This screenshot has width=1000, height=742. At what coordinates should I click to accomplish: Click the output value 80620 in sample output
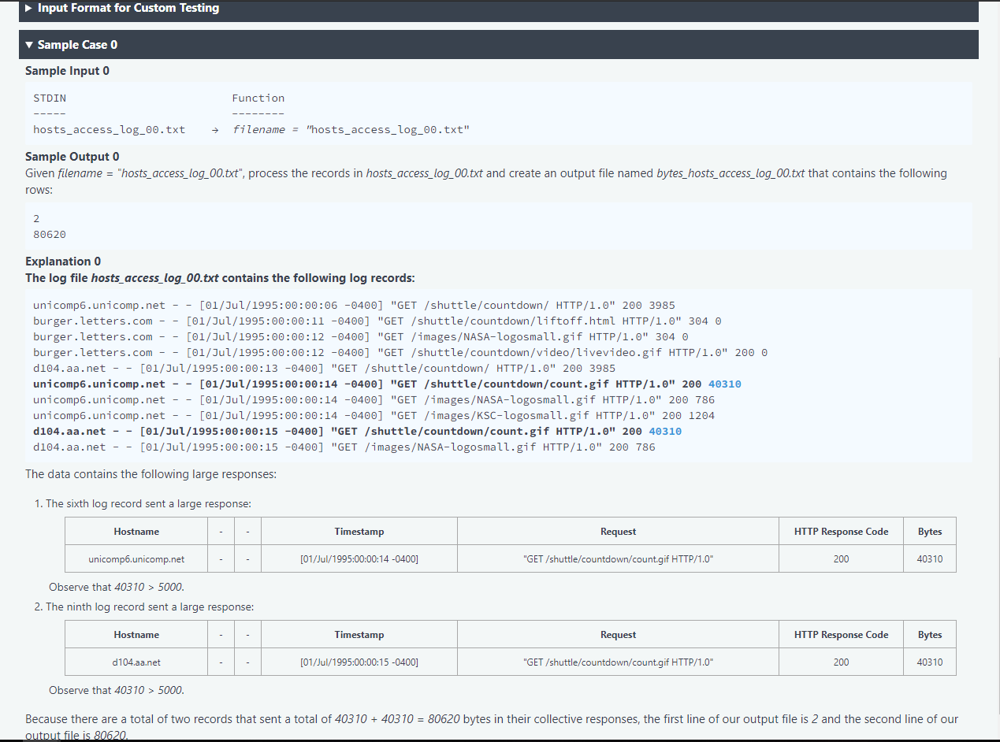pyautogui.click(x=50, y=234)
